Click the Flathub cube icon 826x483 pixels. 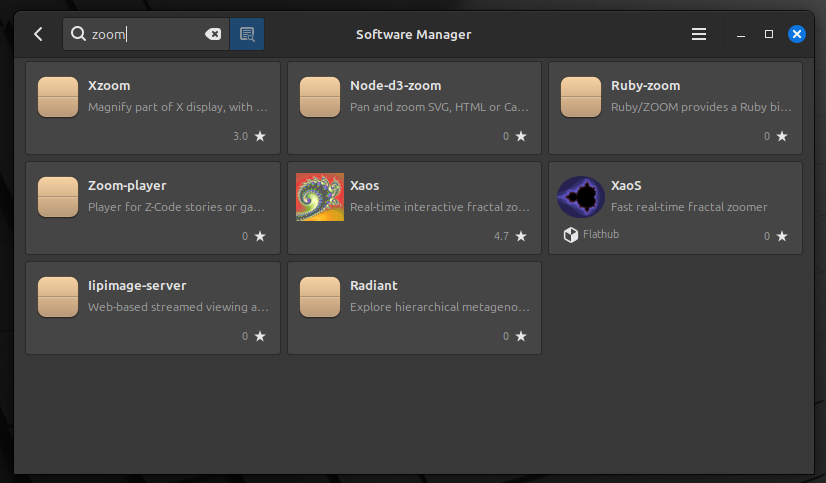[x=571, y=234]
